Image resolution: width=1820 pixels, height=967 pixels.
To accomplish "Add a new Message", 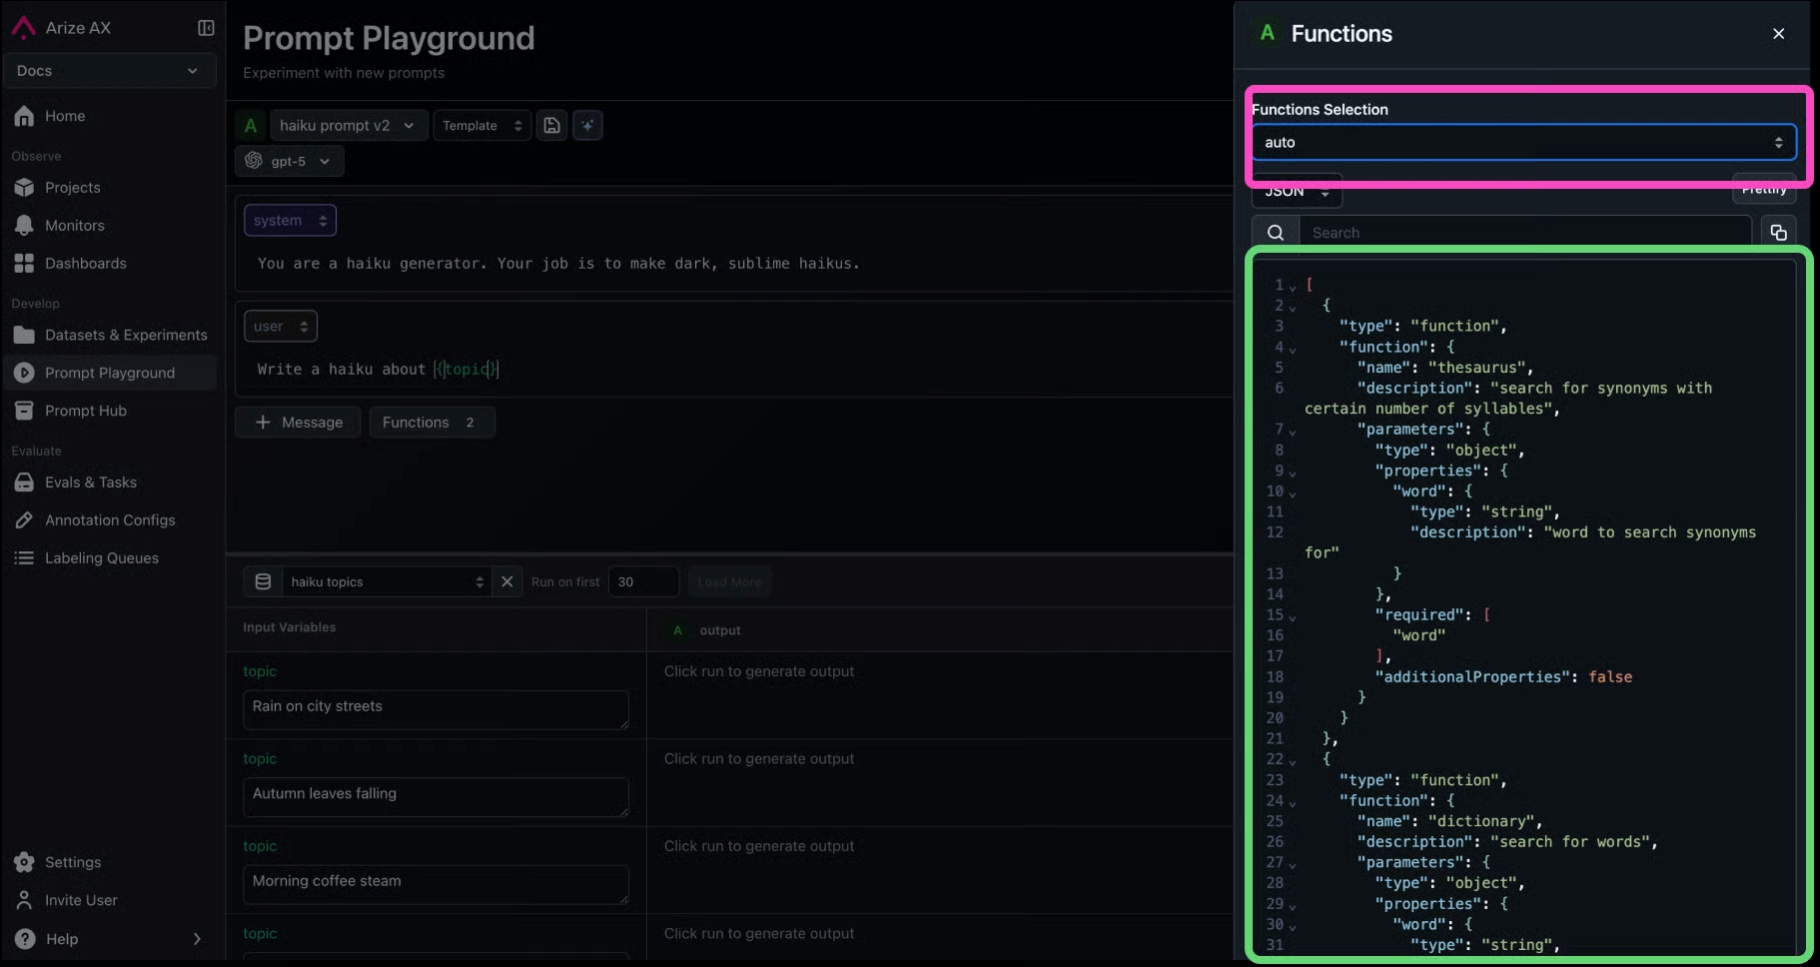I will (x=298, y=422).
